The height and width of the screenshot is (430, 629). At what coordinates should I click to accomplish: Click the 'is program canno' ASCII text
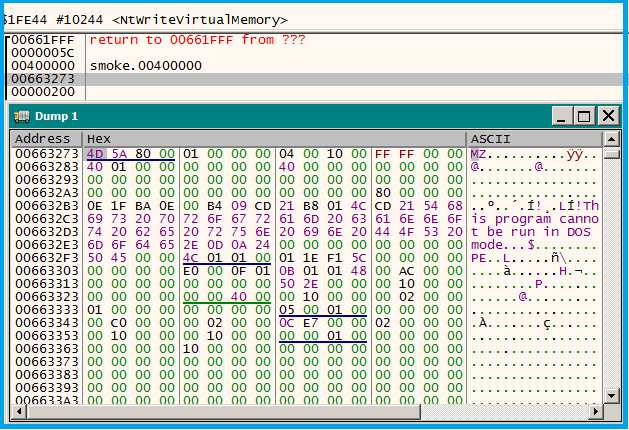(535, 219)
